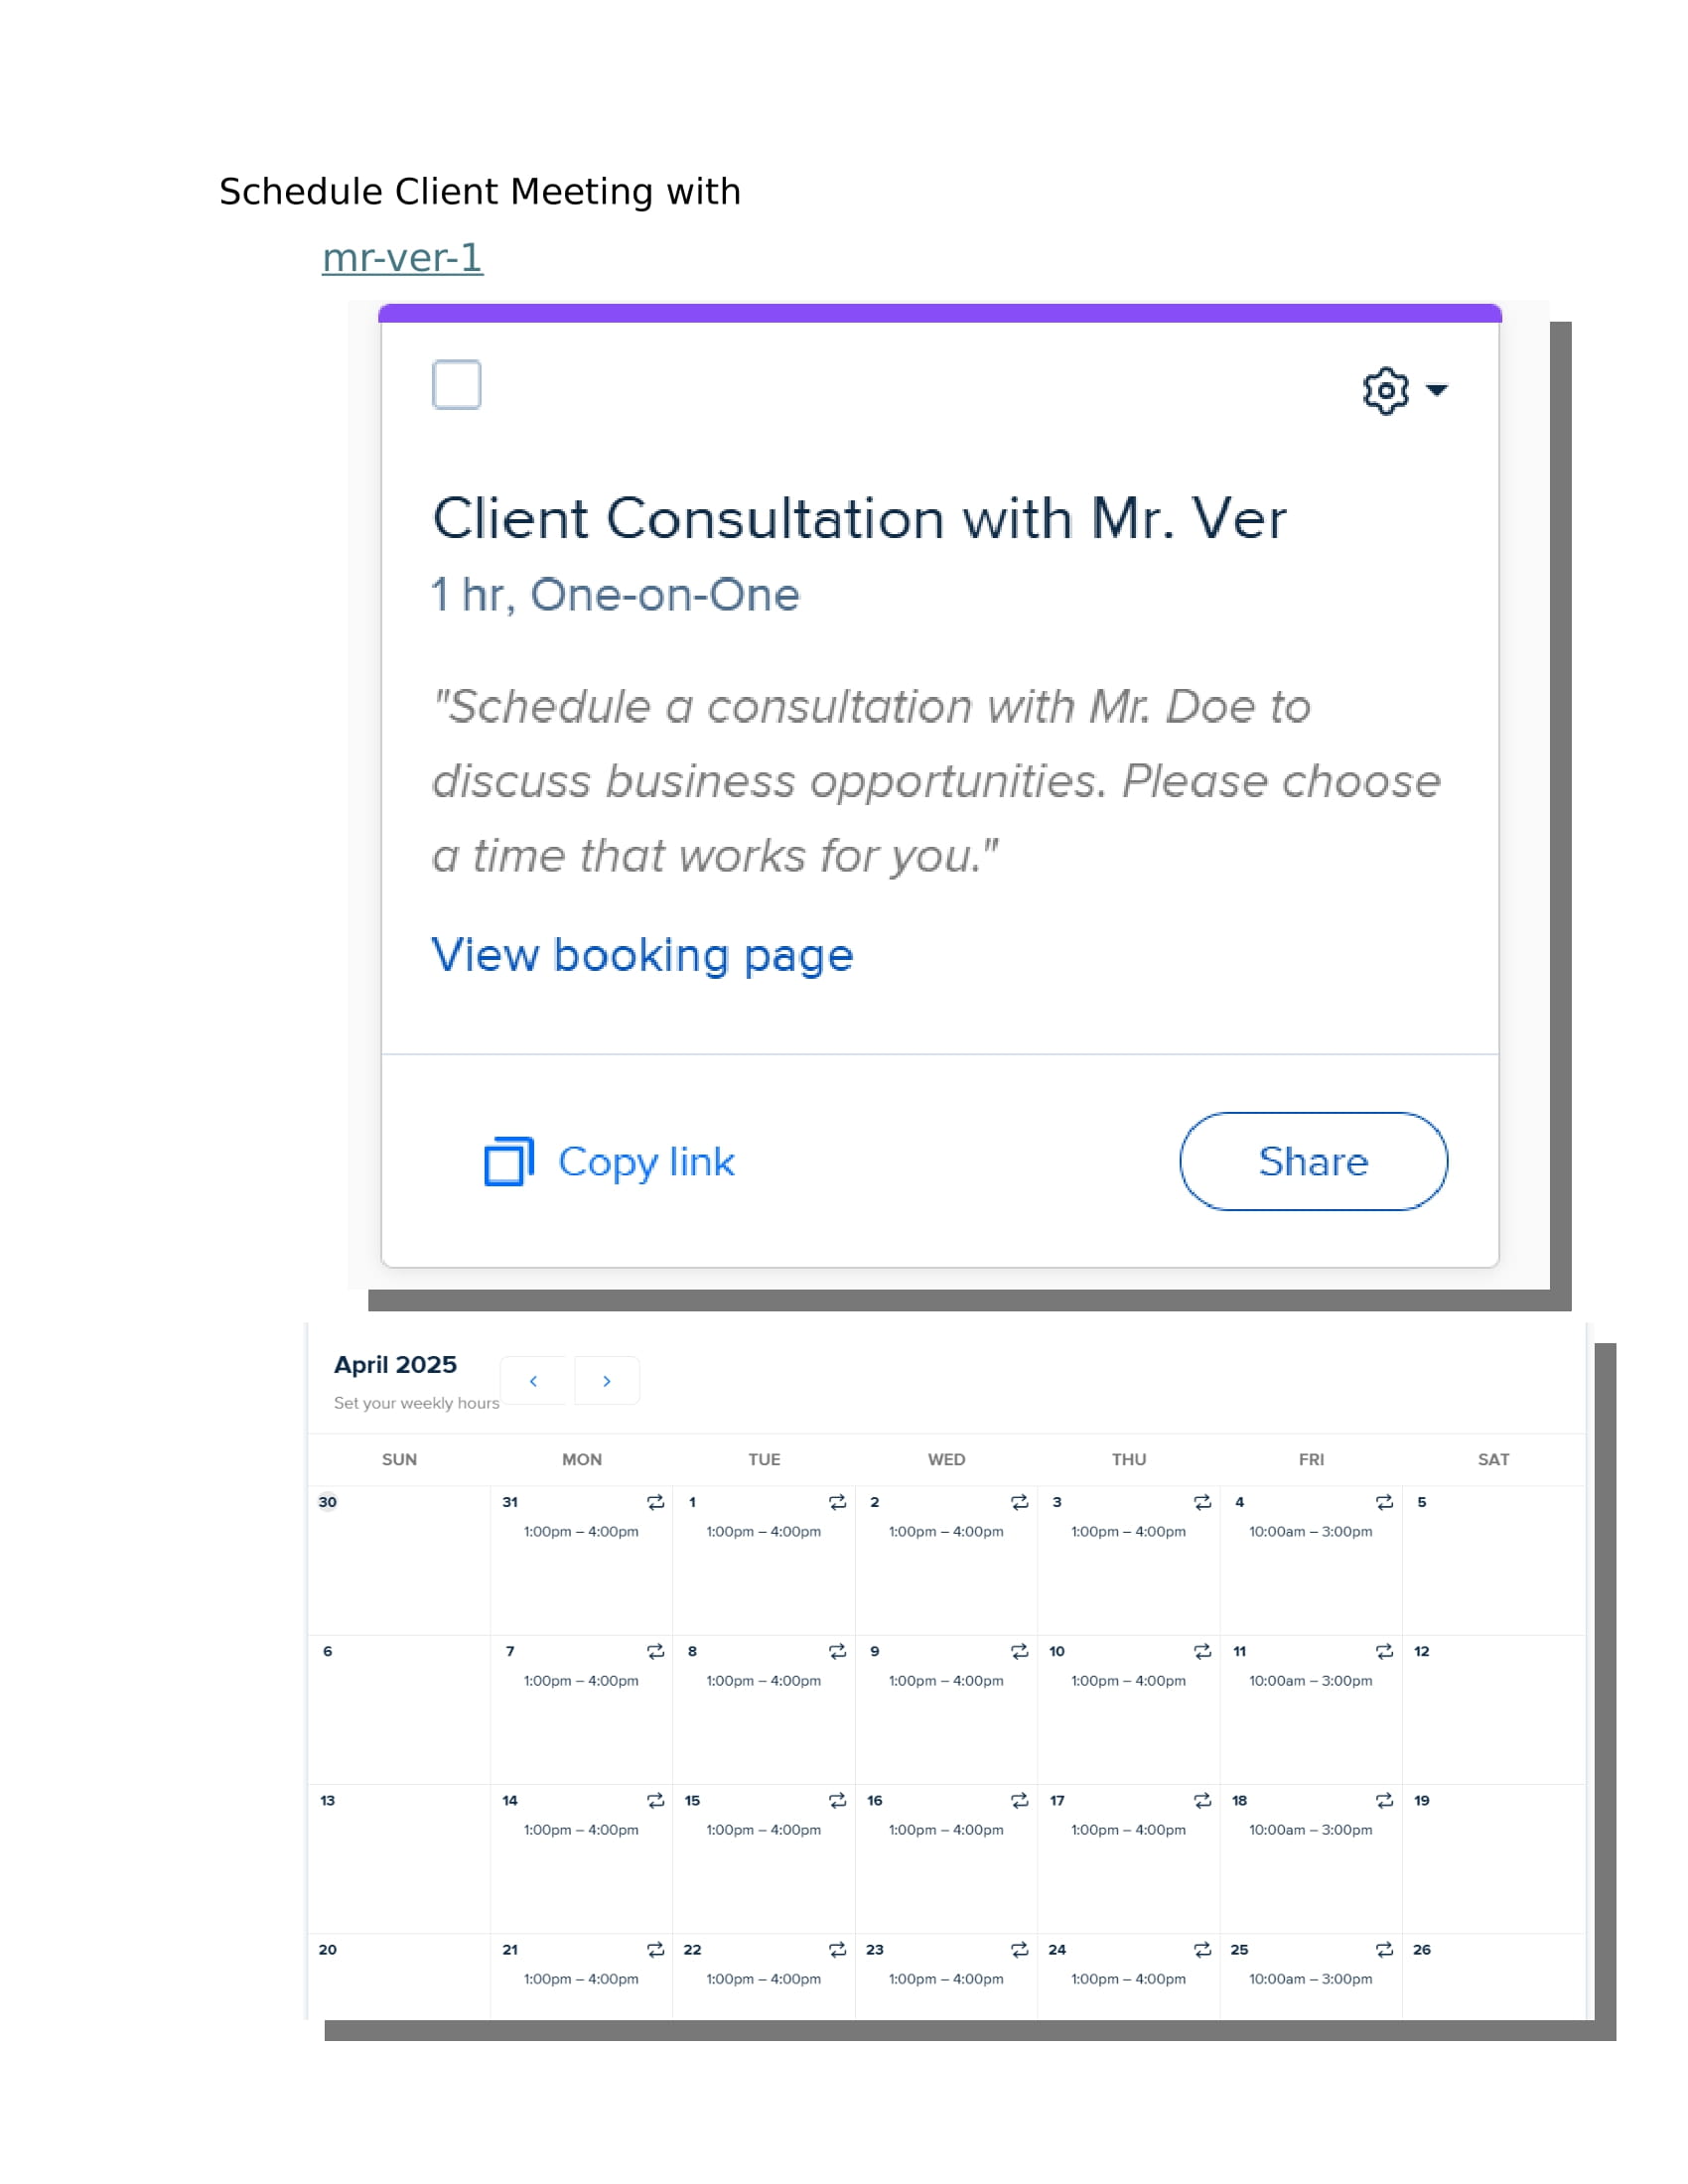Click View booking page link

pyautogui.click(x=642, y=955)
